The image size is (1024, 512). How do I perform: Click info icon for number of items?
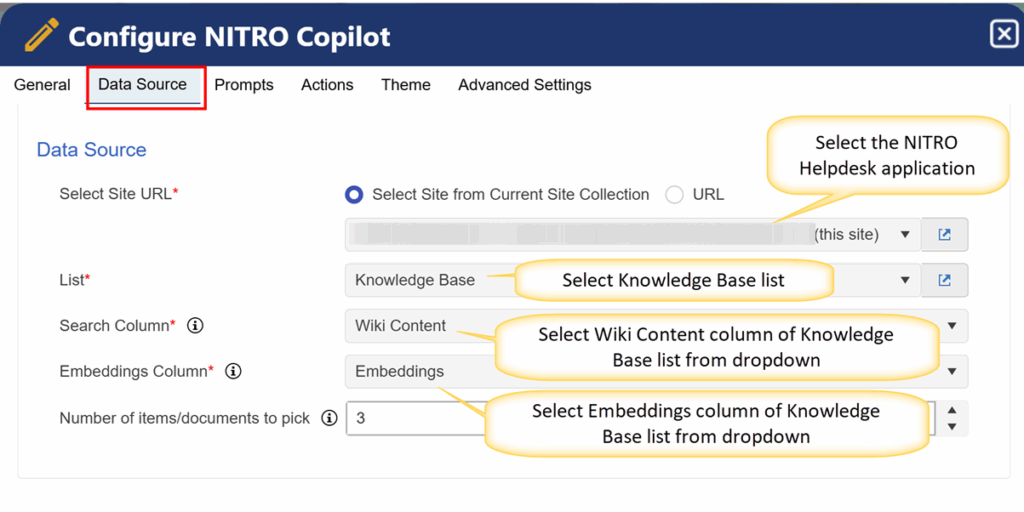tap(329, 418)
